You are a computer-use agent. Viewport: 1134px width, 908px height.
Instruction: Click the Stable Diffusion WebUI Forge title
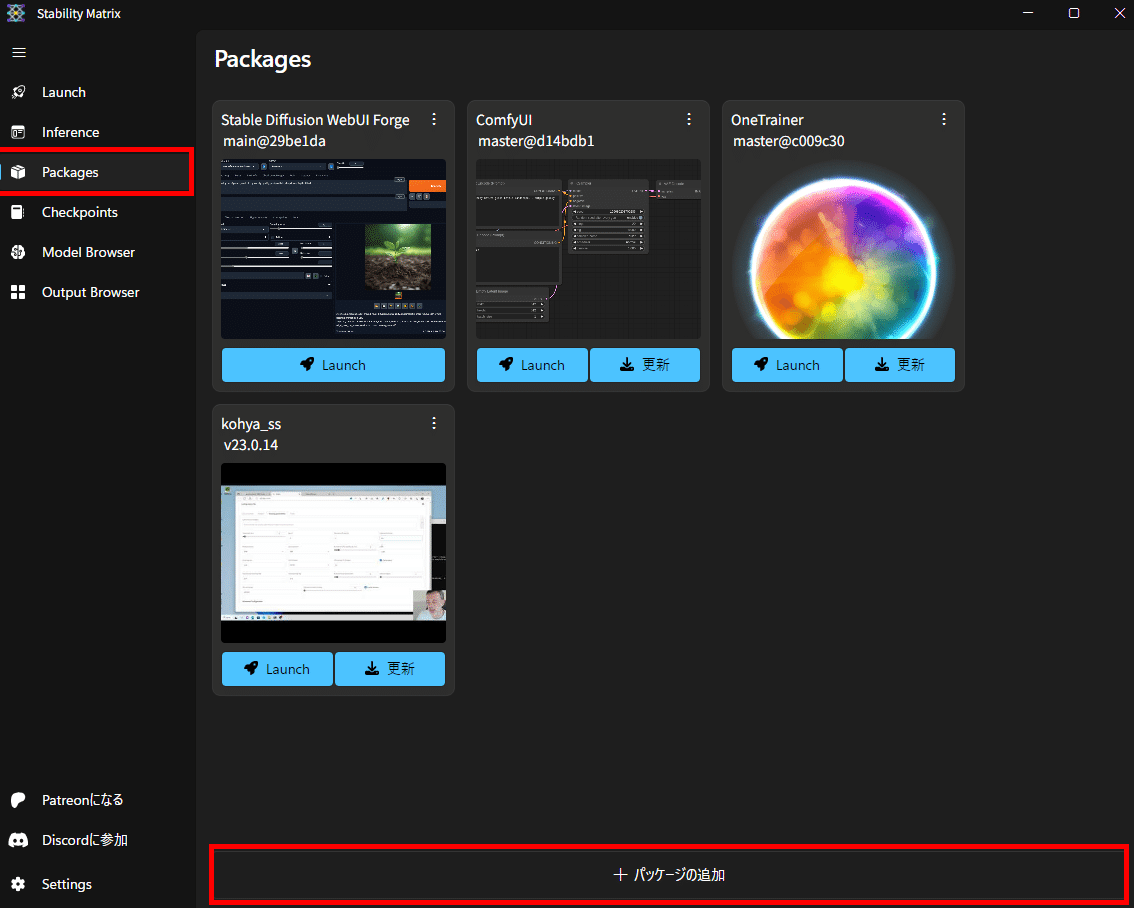click(315, 120)
